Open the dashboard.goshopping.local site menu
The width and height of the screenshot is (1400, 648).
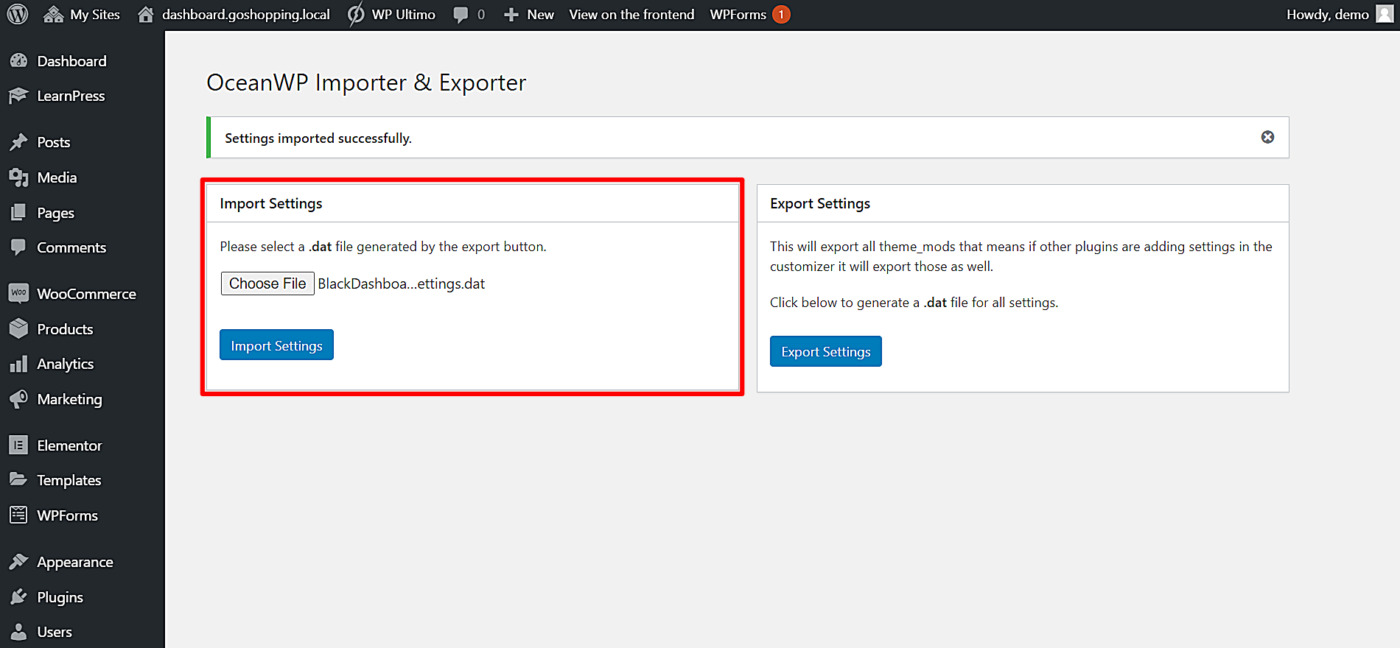coord(234,15)
